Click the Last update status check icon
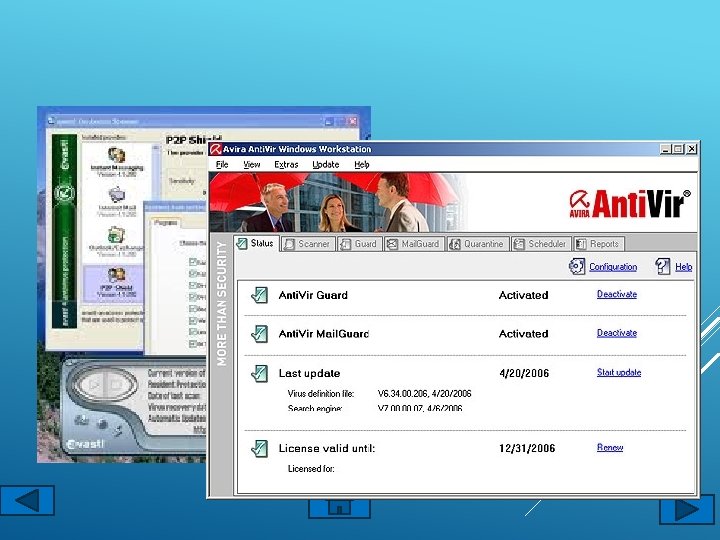Image resolution: width=720 pixels, height=540 pixels. [x=259, y=373]
